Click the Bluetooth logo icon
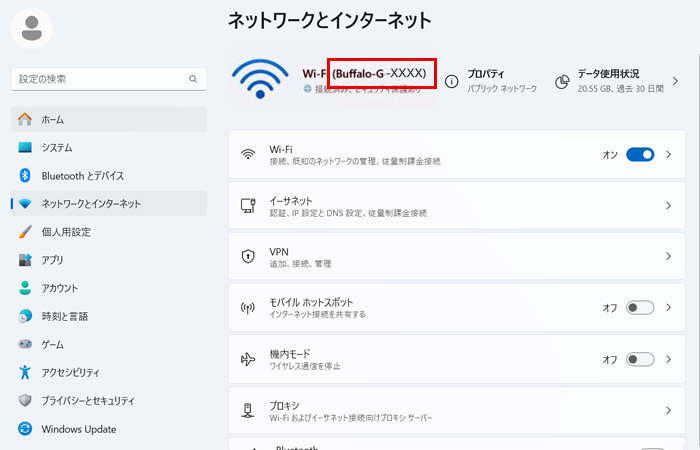 25,175
